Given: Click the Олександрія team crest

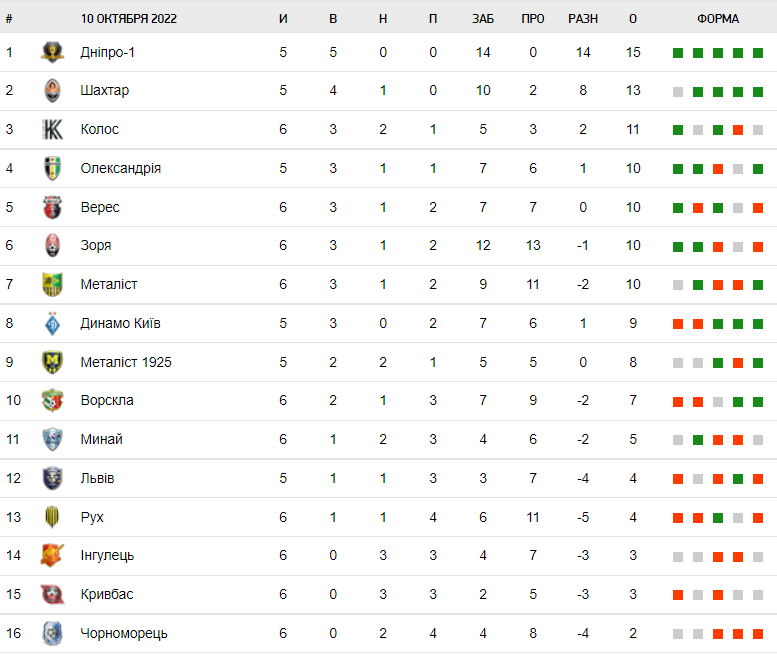Looking at the screenshot, I should click(x=53, y=168).
